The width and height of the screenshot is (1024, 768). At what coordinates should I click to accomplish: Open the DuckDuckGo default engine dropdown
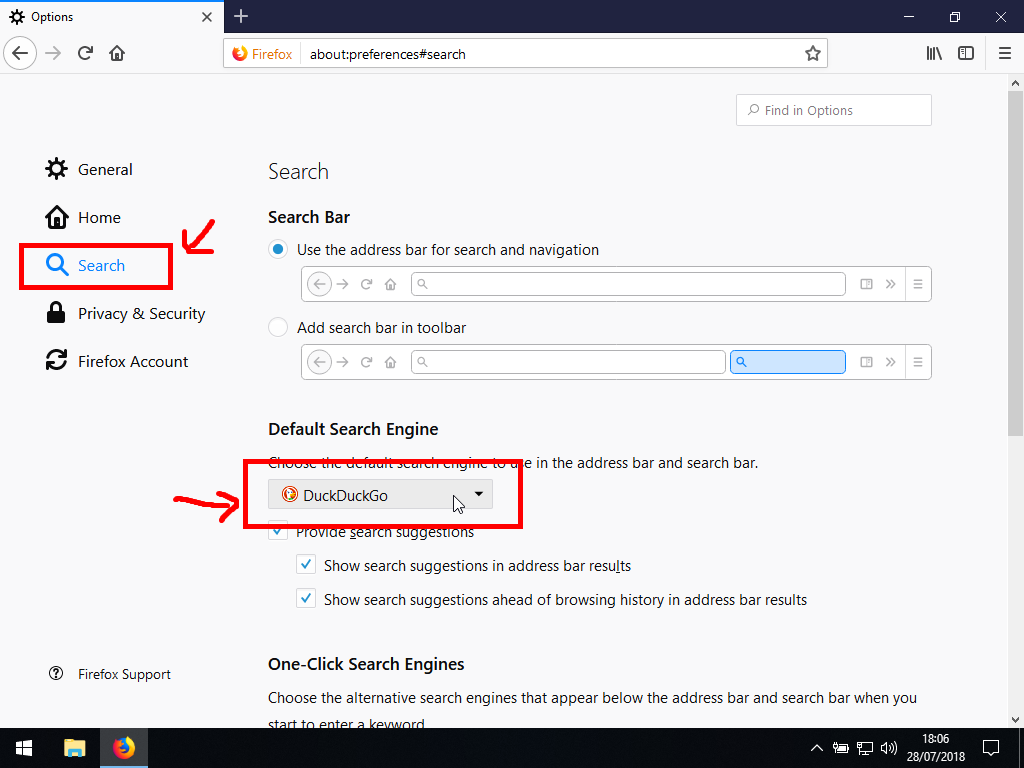(380, 495)
